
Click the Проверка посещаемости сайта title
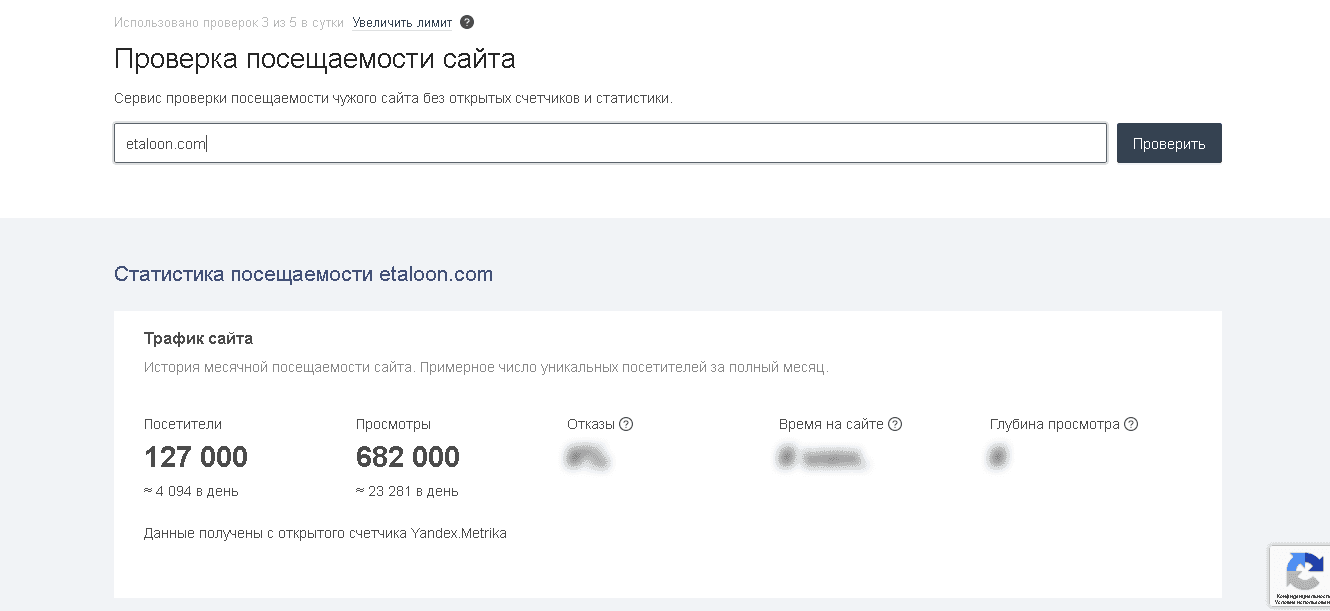314,58
